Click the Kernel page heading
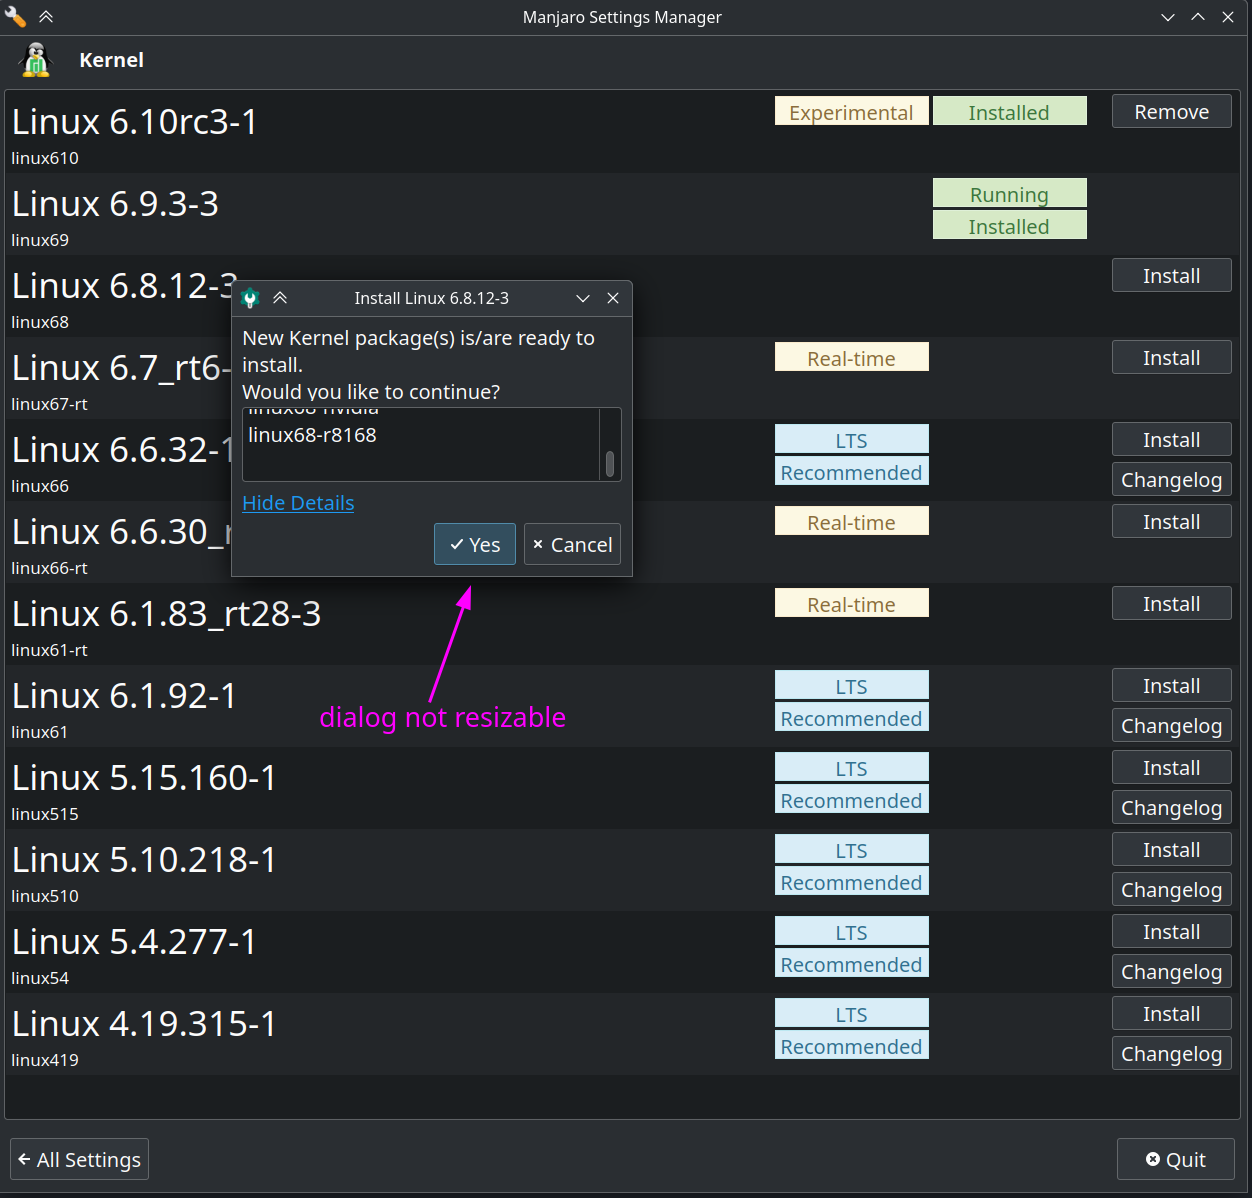 click(x=111, y=60)
